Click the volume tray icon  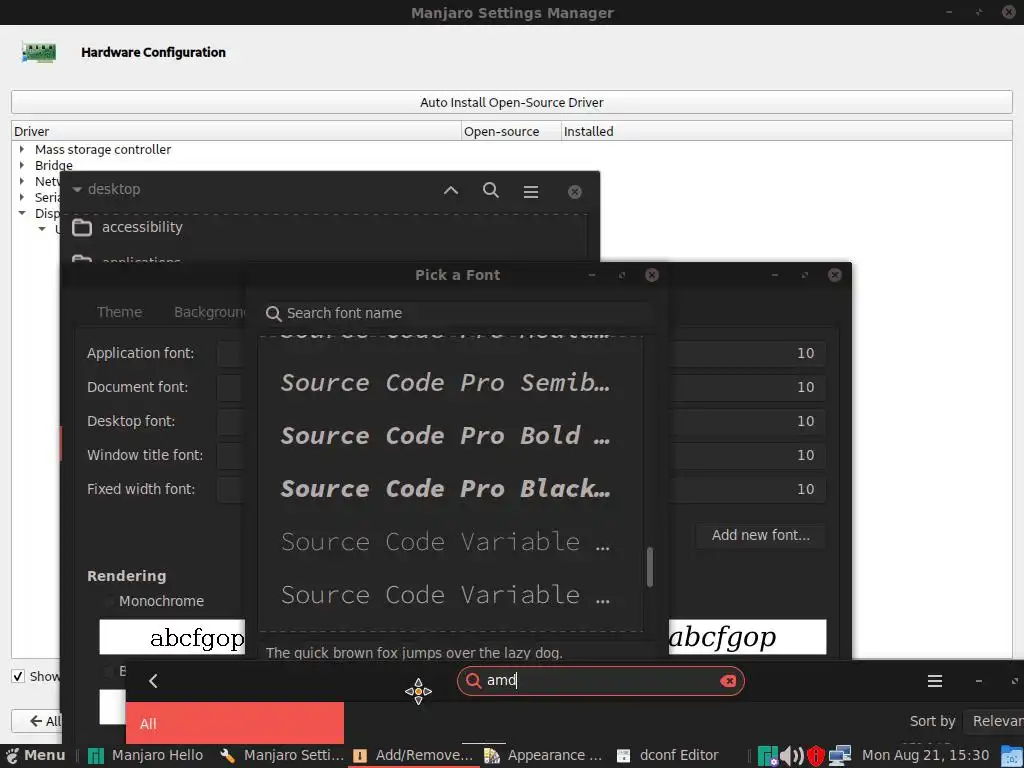(792, 756)
